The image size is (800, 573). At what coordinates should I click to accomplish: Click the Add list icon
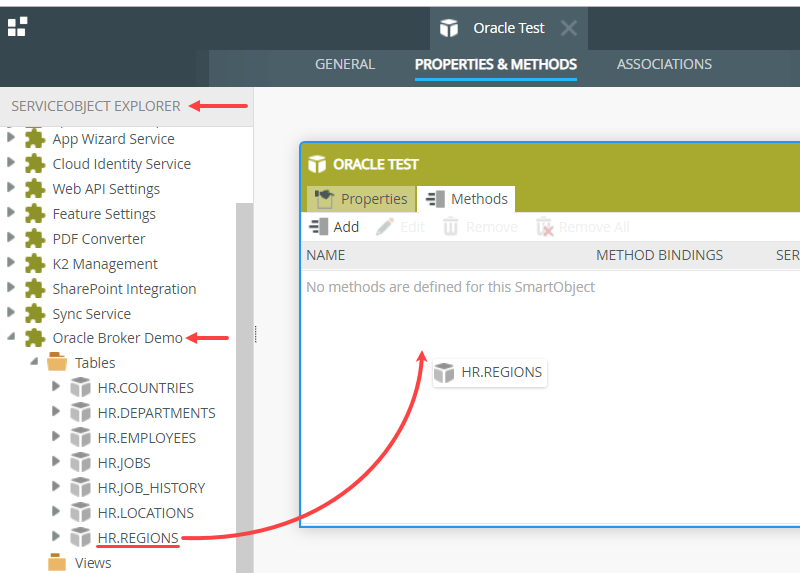(319, 227)
